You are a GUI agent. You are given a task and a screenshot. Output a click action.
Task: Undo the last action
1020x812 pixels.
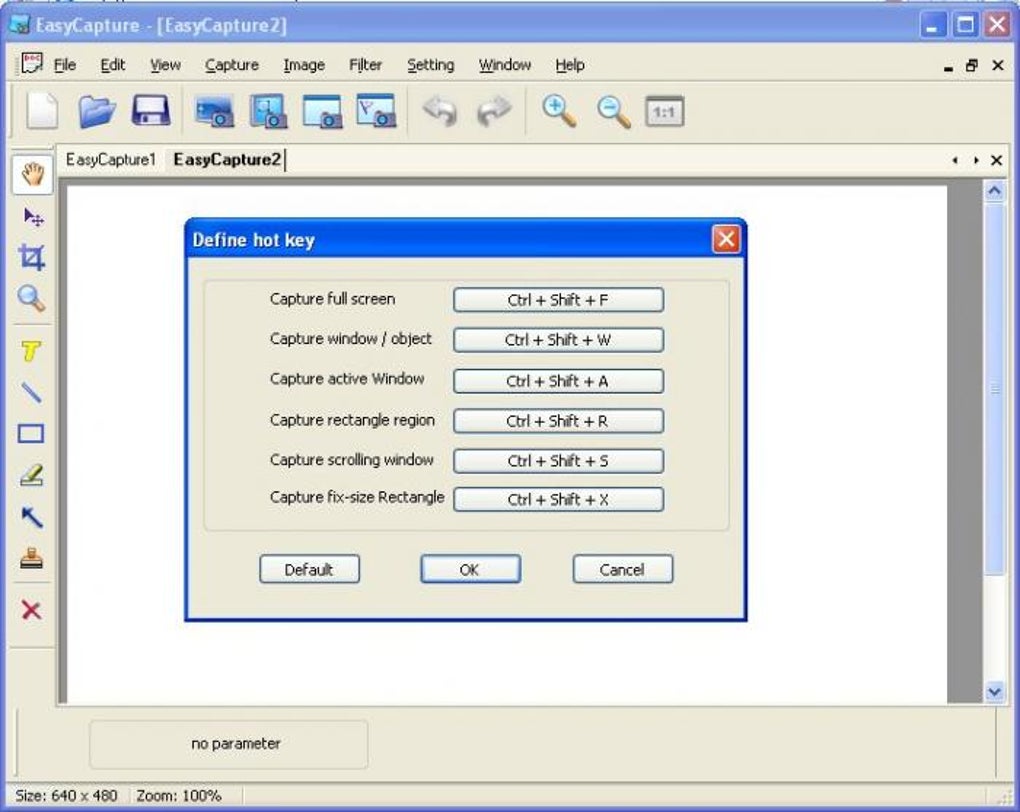[x=440, y=111]
